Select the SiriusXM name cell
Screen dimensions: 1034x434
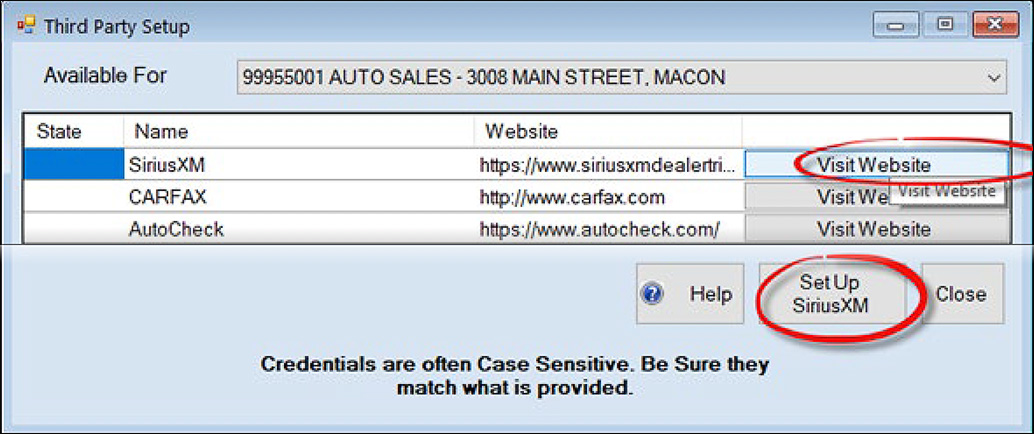[299, 165]
